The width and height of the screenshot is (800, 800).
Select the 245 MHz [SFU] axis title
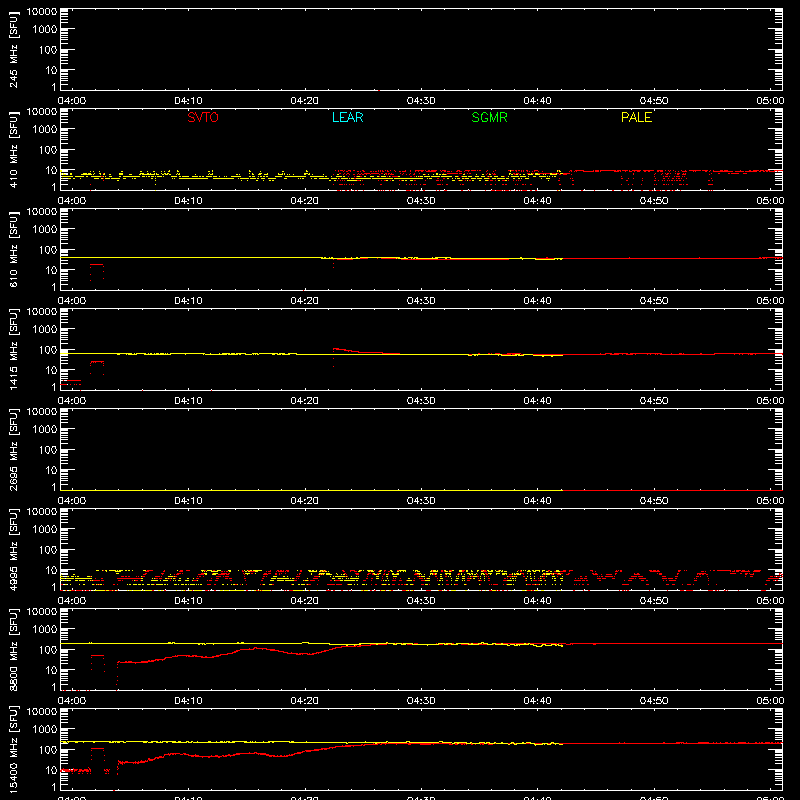click(13, 49)
